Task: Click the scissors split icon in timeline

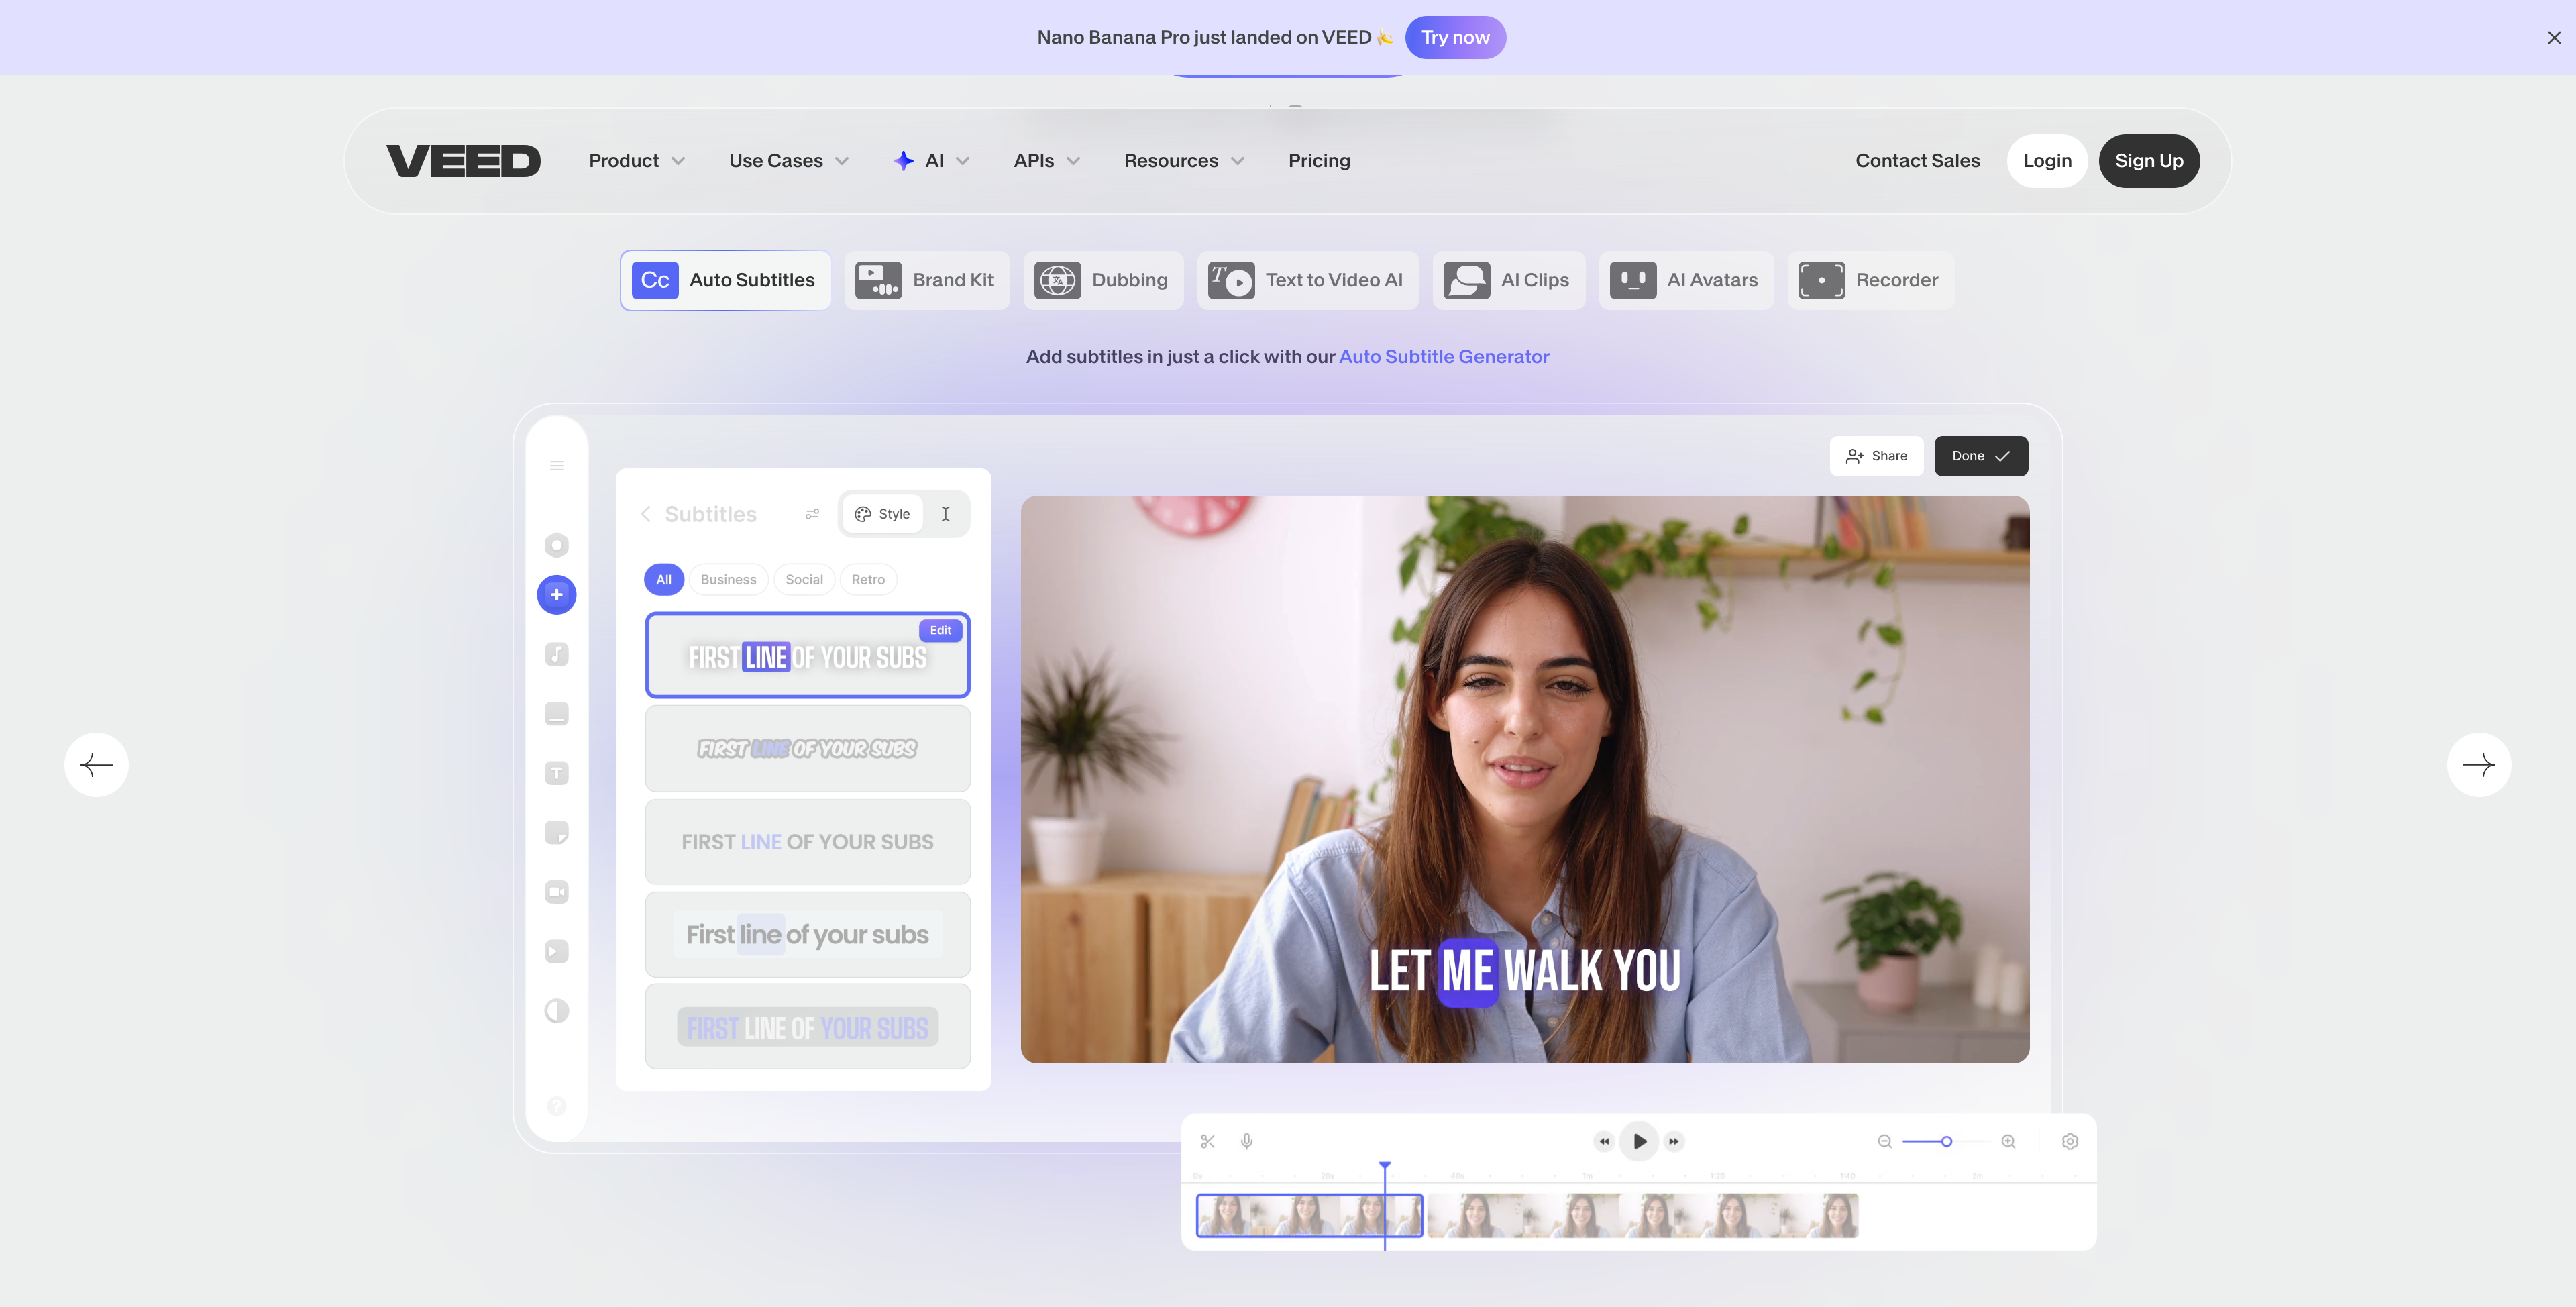Action: (1208, 1141)
